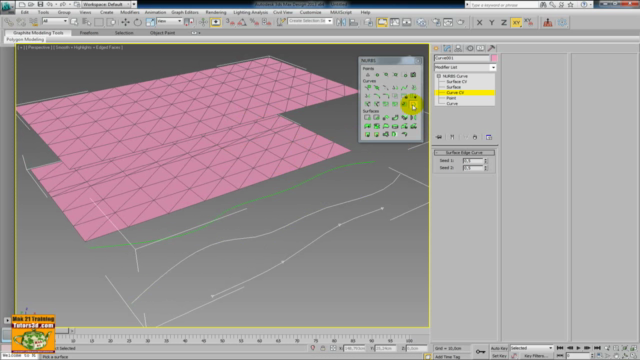Open the Rendering menu
This screenshot has width=640, height=360.
[x=216, y=13]
